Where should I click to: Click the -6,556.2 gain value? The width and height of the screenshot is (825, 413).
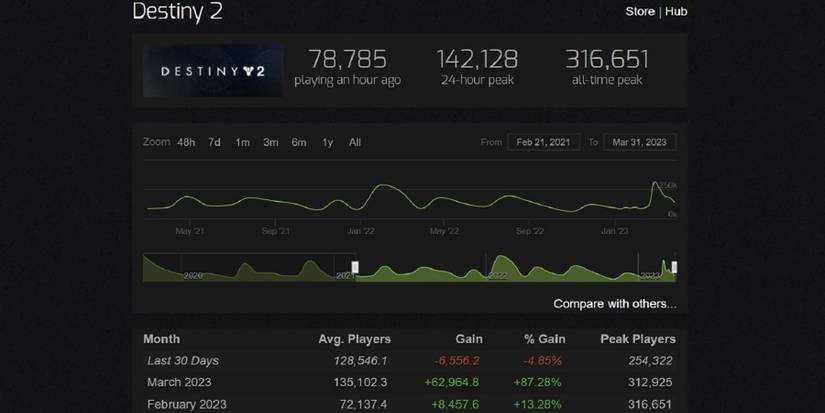click(x=457, y=361)
